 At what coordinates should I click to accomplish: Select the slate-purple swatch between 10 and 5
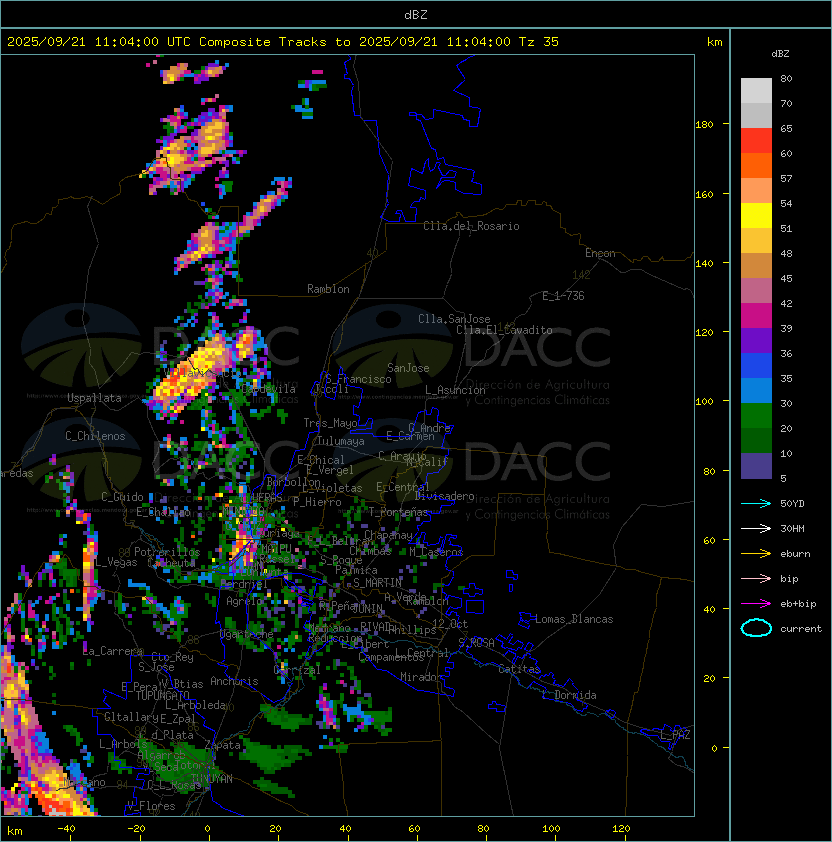pyautogui.click(x=756, y=466)
